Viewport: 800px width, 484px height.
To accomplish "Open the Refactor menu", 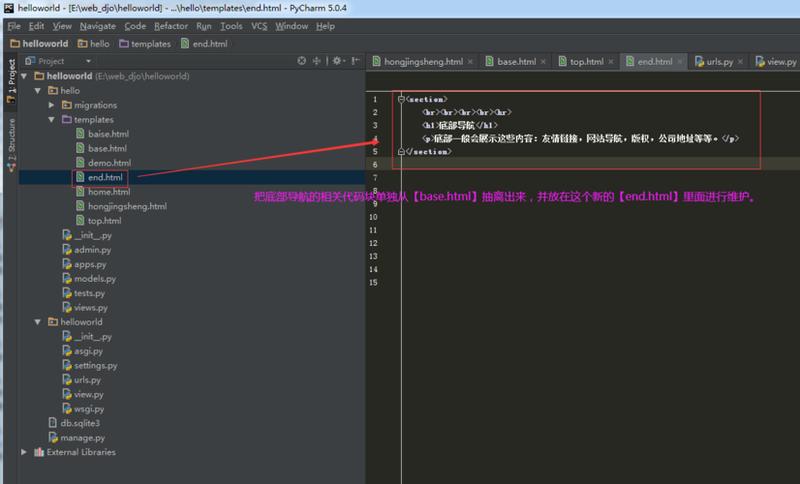I will point(171,26).
